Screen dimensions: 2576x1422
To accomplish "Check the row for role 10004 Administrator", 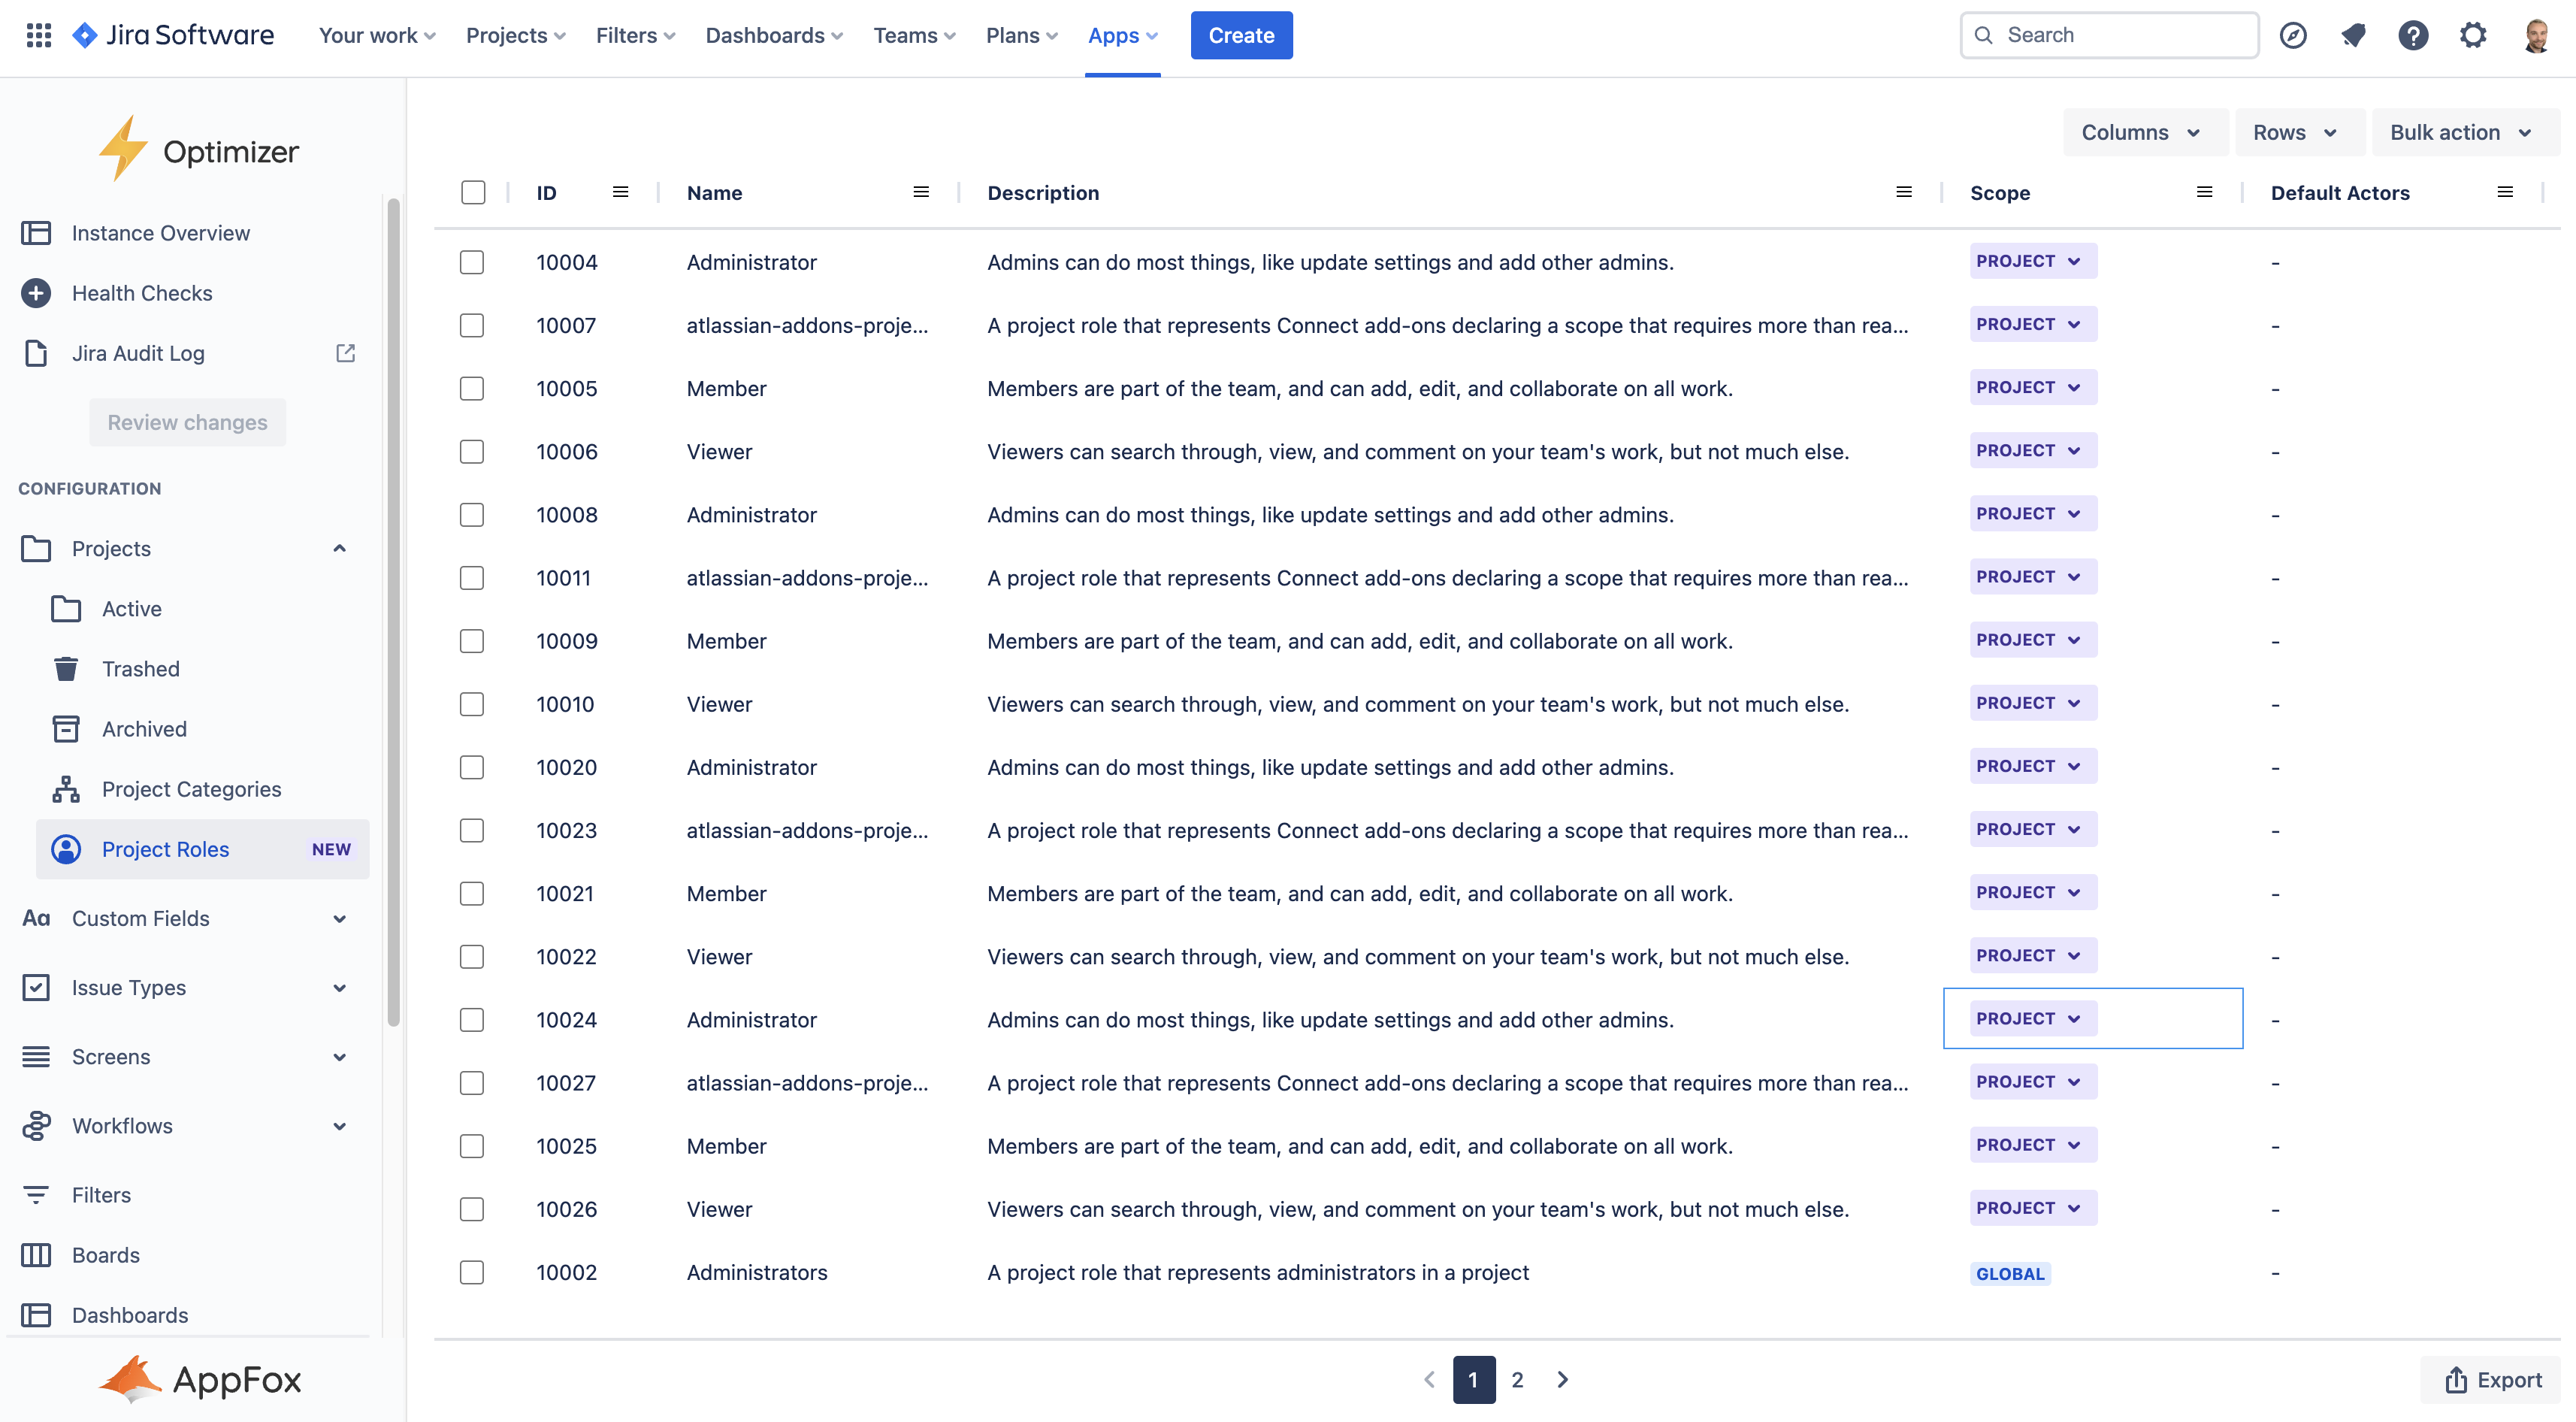I will click(472, 262).
